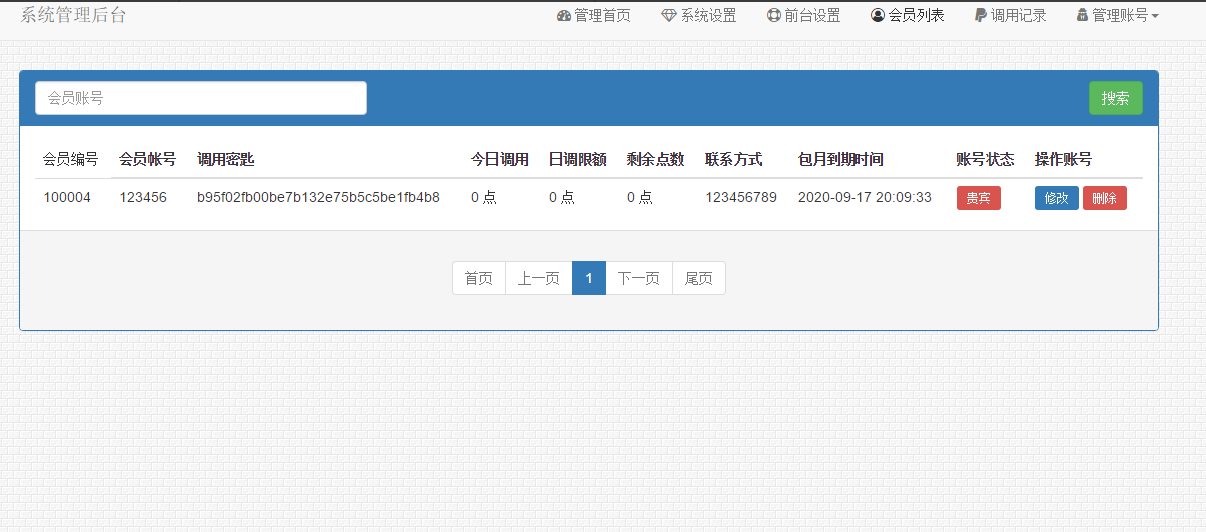Click key b95f02fb00be7b132e75b5c5be1fb4b8
The width and height of the screenshot is (1206, 532).
coord(319,198)
